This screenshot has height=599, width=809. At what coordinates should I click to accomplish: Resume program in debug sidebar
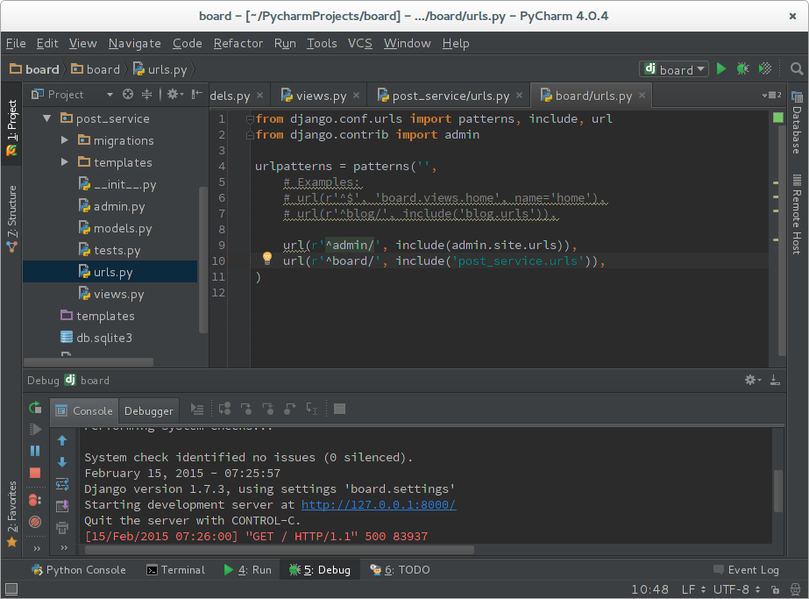[x=35, y=429]
